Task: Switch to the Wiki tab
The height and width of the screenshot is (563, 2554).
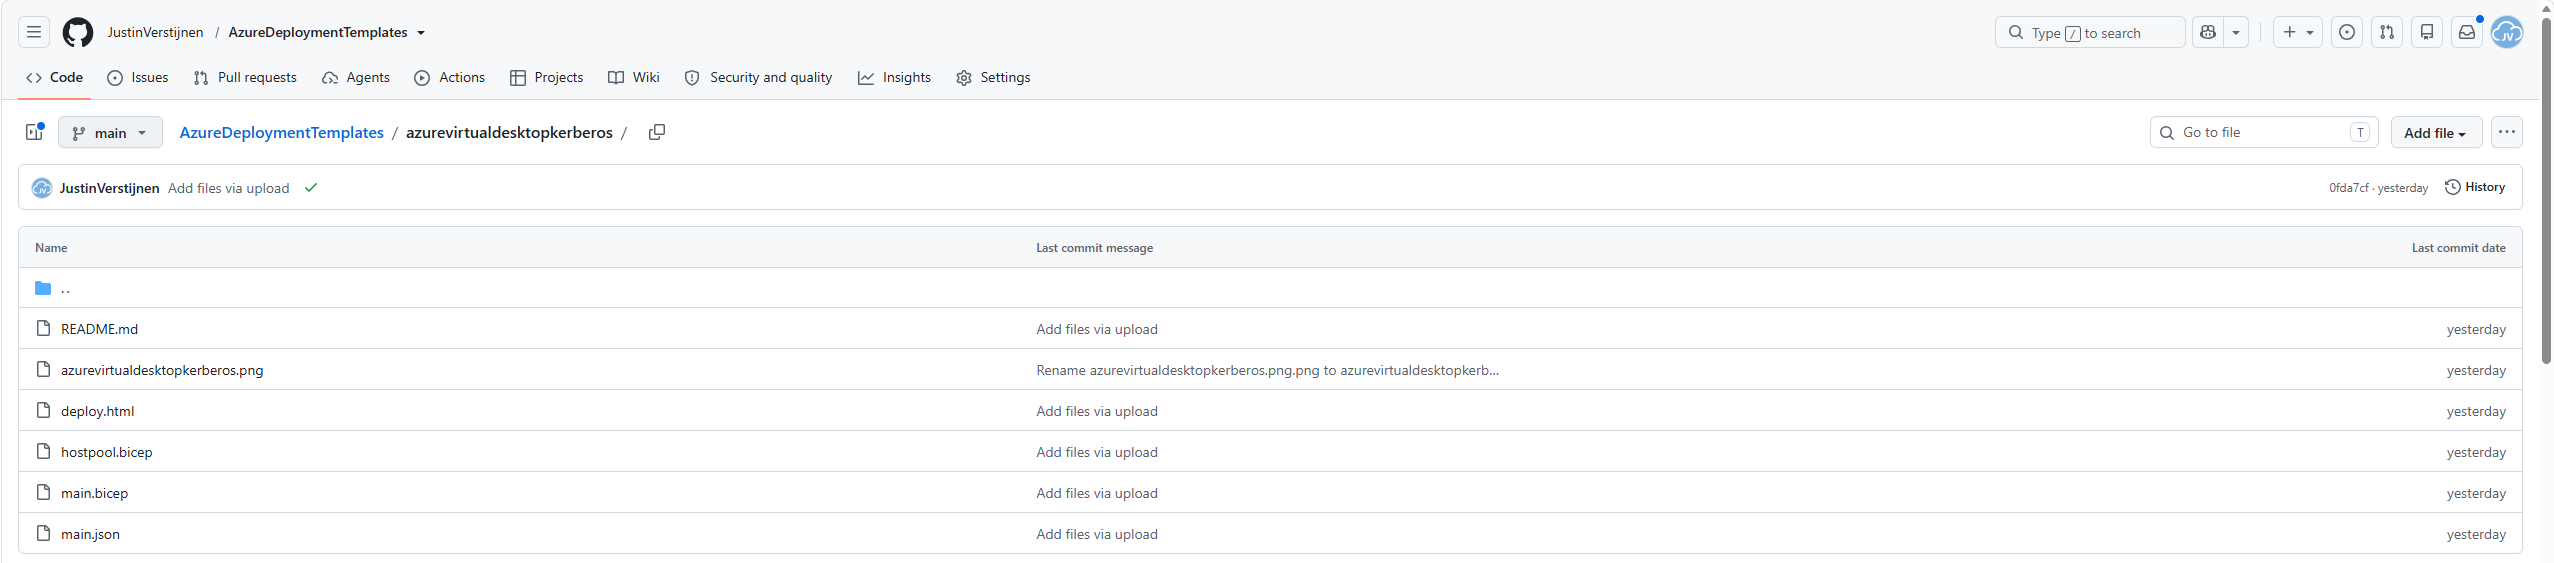Action: 634,77
